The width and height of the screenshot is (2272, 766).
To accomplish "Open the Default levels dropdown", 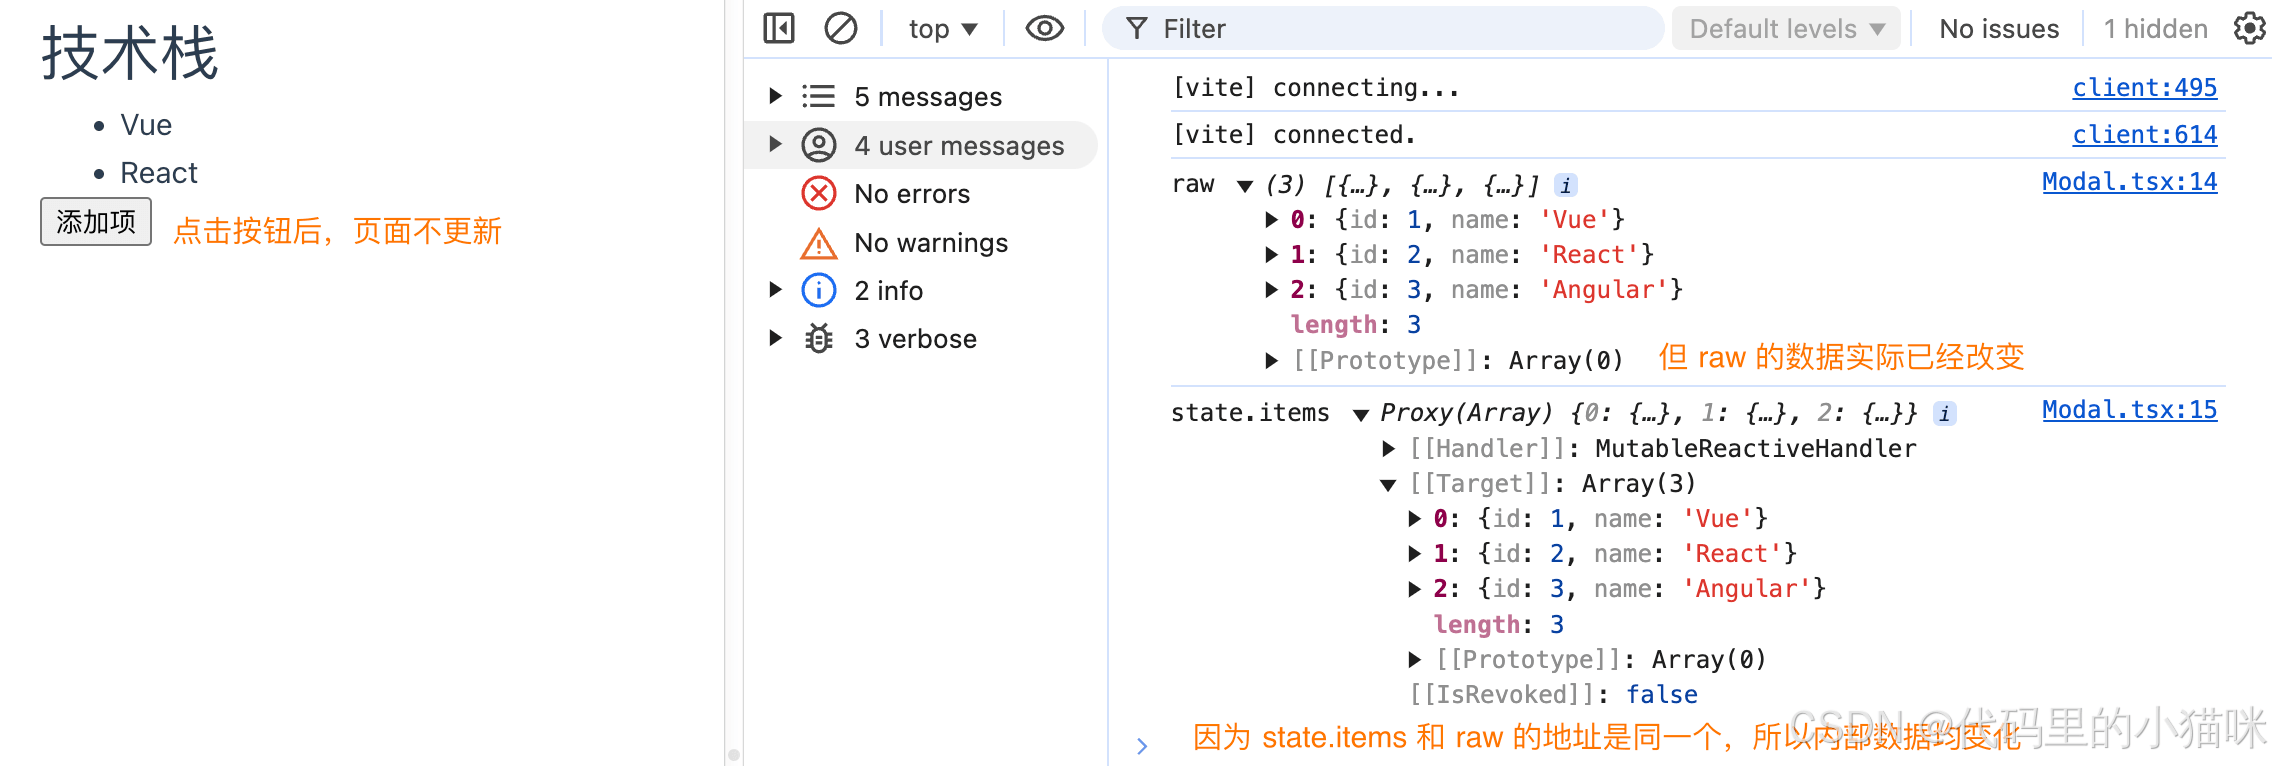I will [x=1786, y=29].
